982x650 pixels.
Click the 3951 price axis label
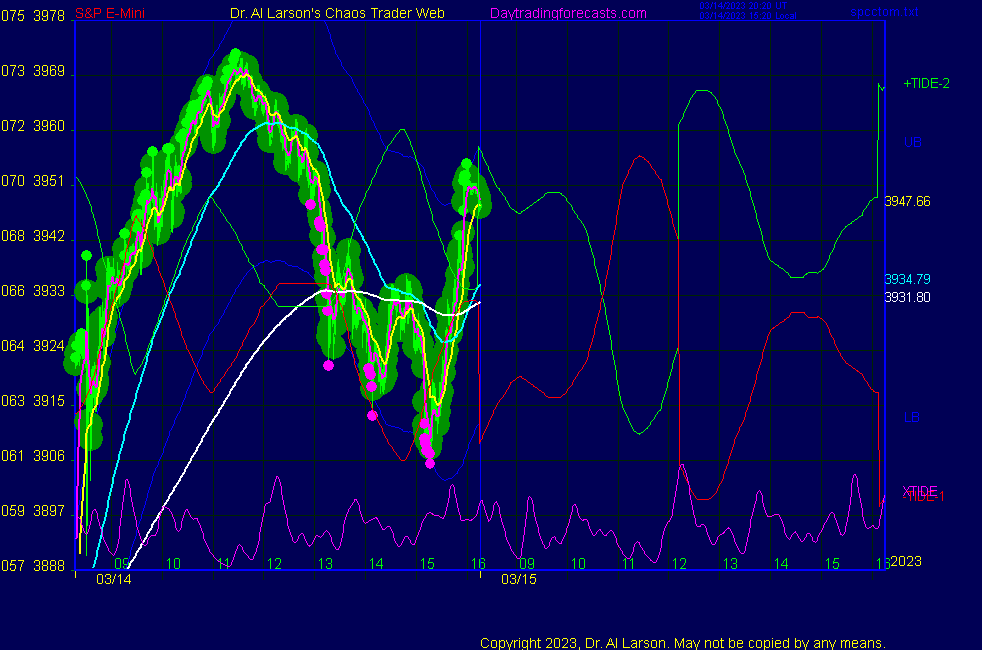pos(49,181)
